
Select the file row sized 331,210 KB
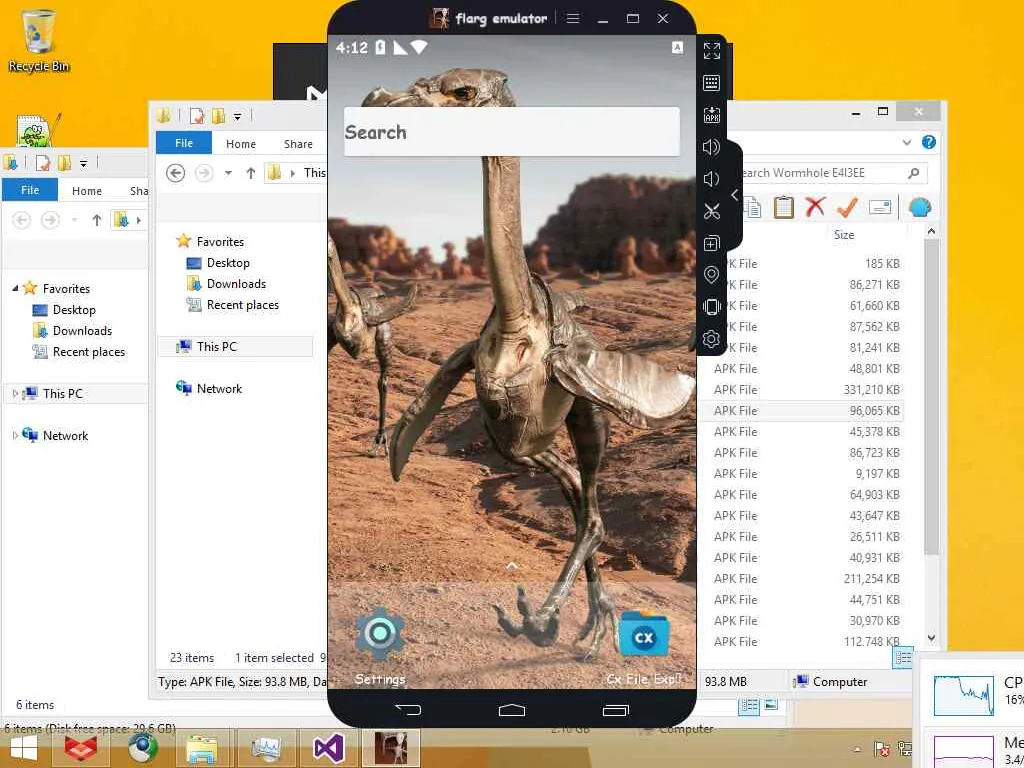point(803,390)
